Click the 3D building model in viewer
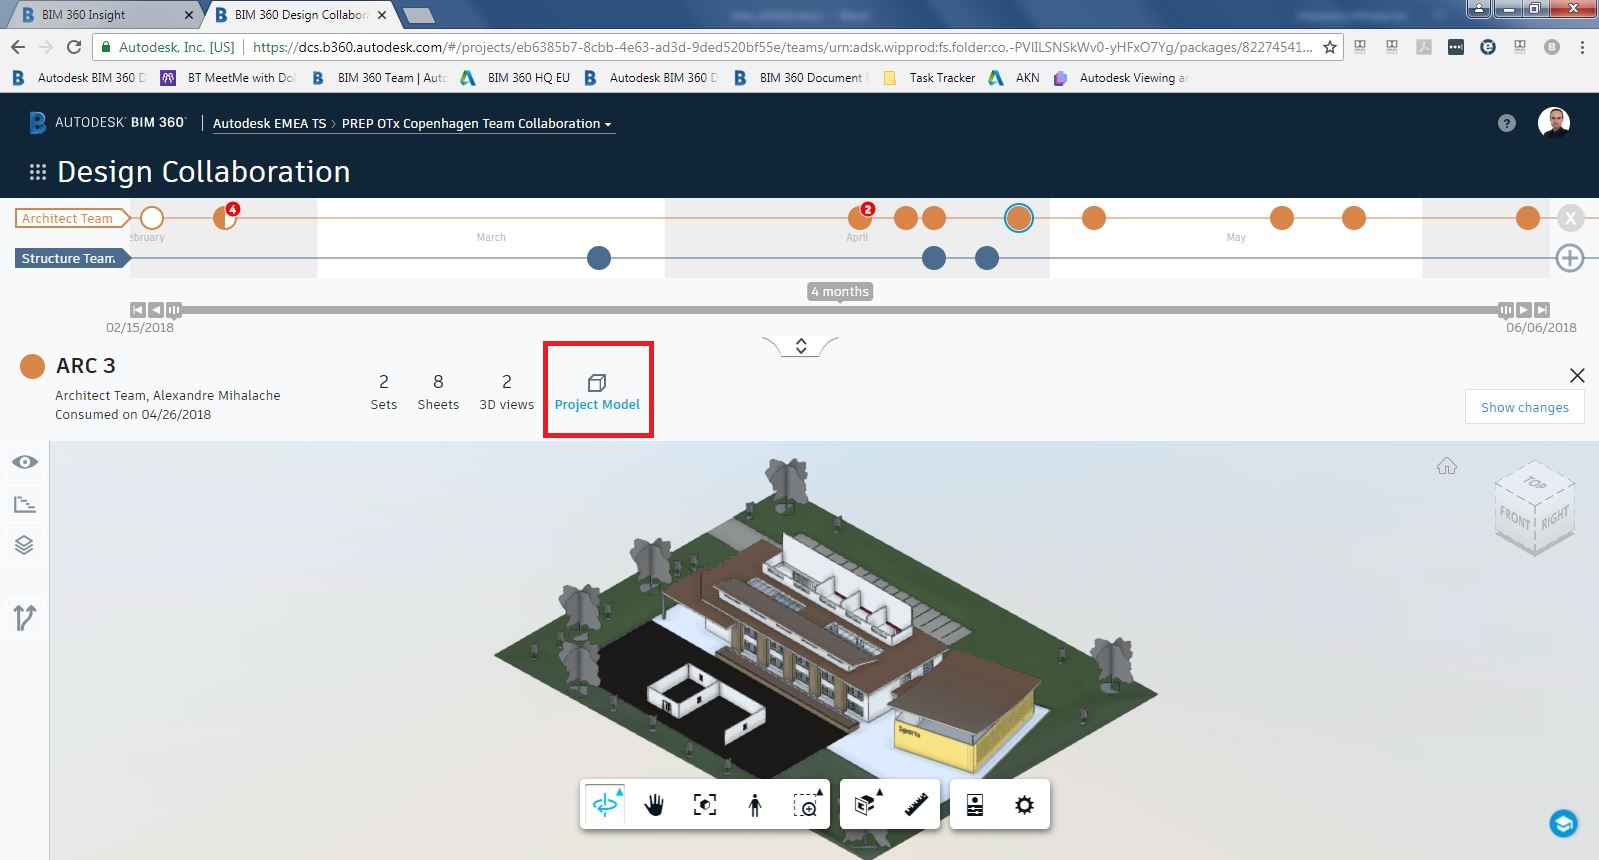 (825, 640)
